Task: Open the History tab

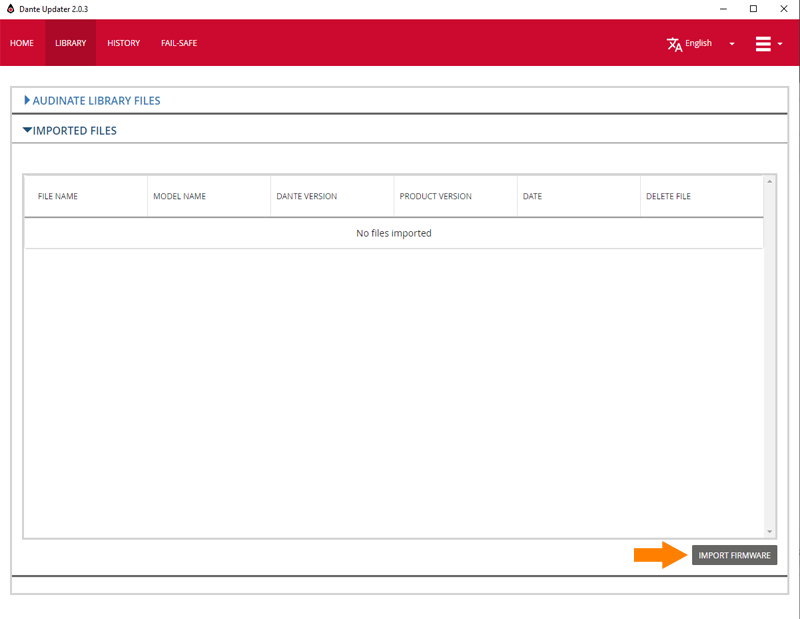Action: pos(123,43)
